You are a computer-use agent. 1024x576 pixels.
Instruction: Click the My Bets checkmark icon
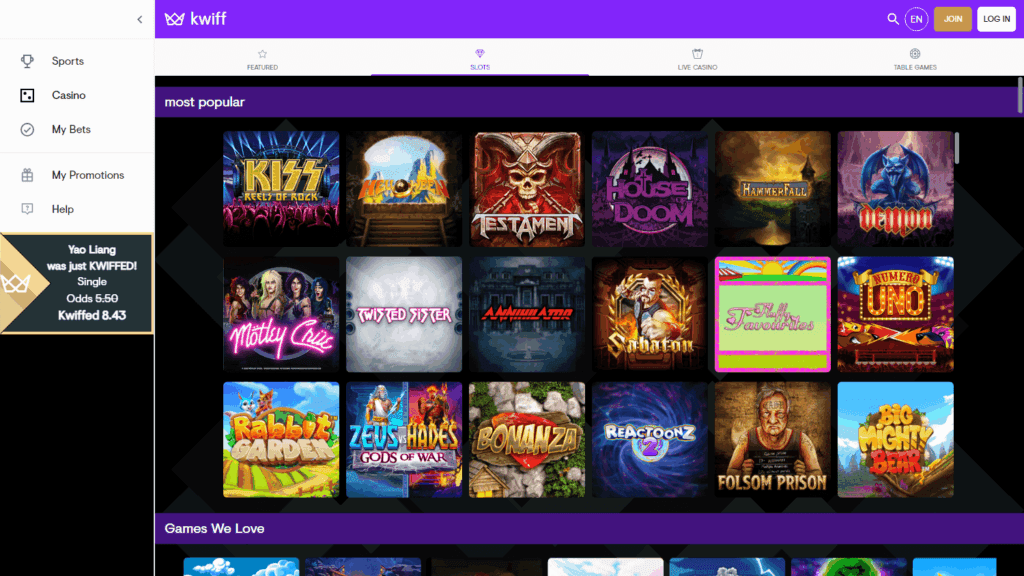point(27,129)
